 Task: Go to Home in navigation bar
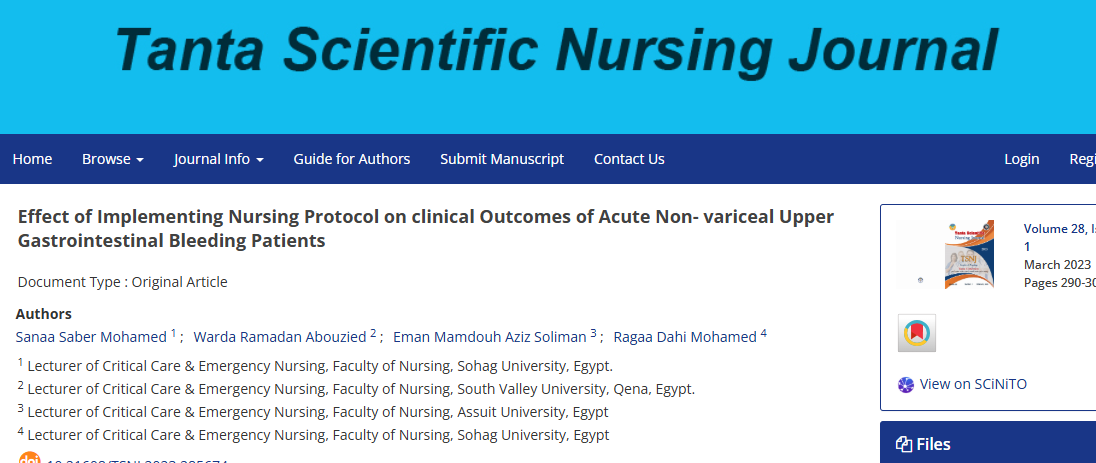[32, 159]
